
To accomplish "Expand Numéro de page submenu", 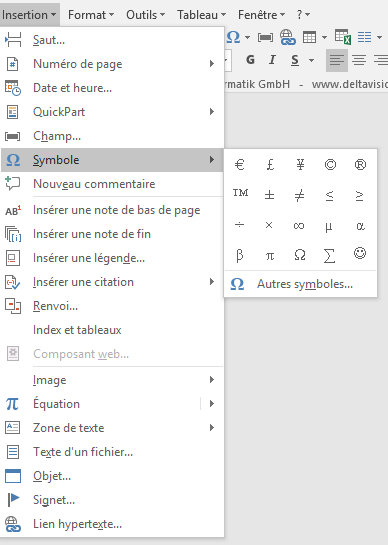I will click(112, 64).
